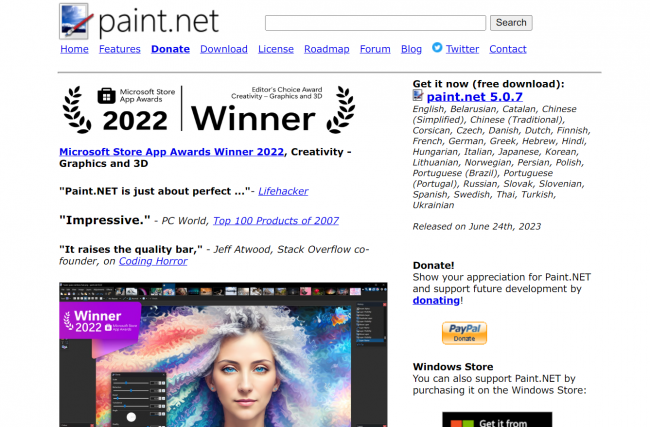The width and height of the screenshot is (650, 427).
Task: Click the Twitter bird icon
Action: point(437,47)
